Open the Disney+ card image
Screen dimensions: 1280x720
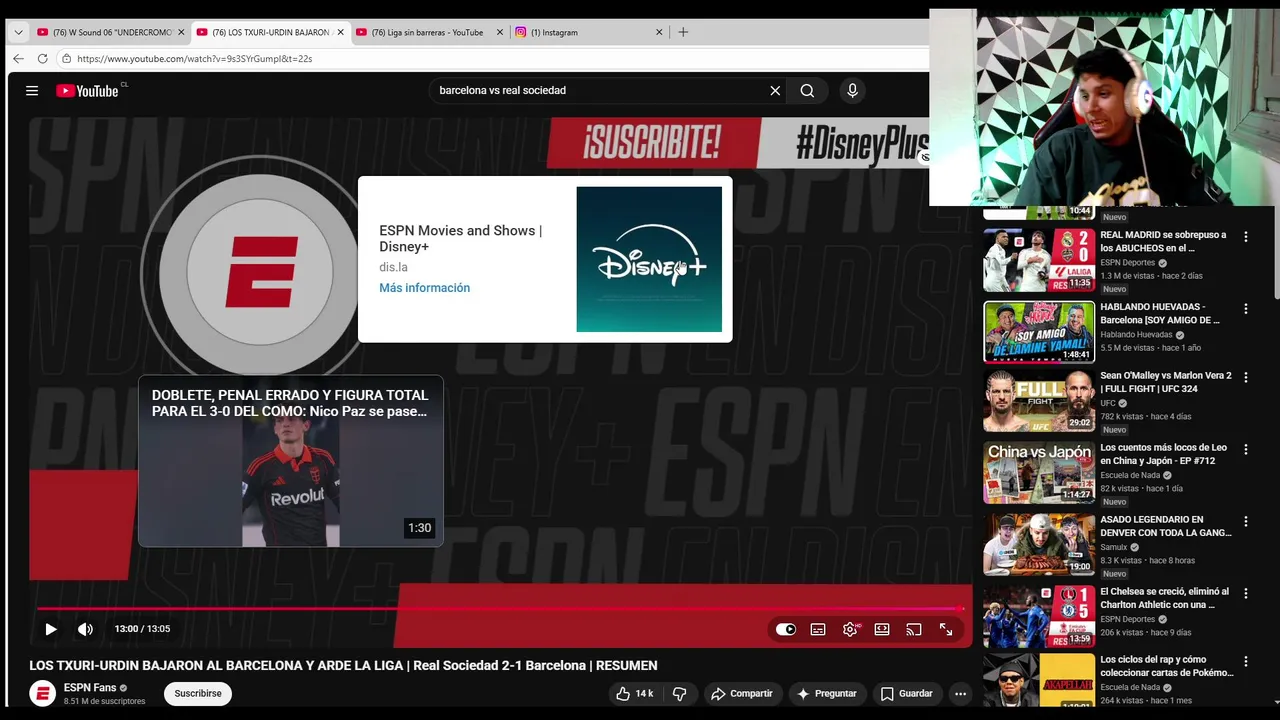[649, 259]
